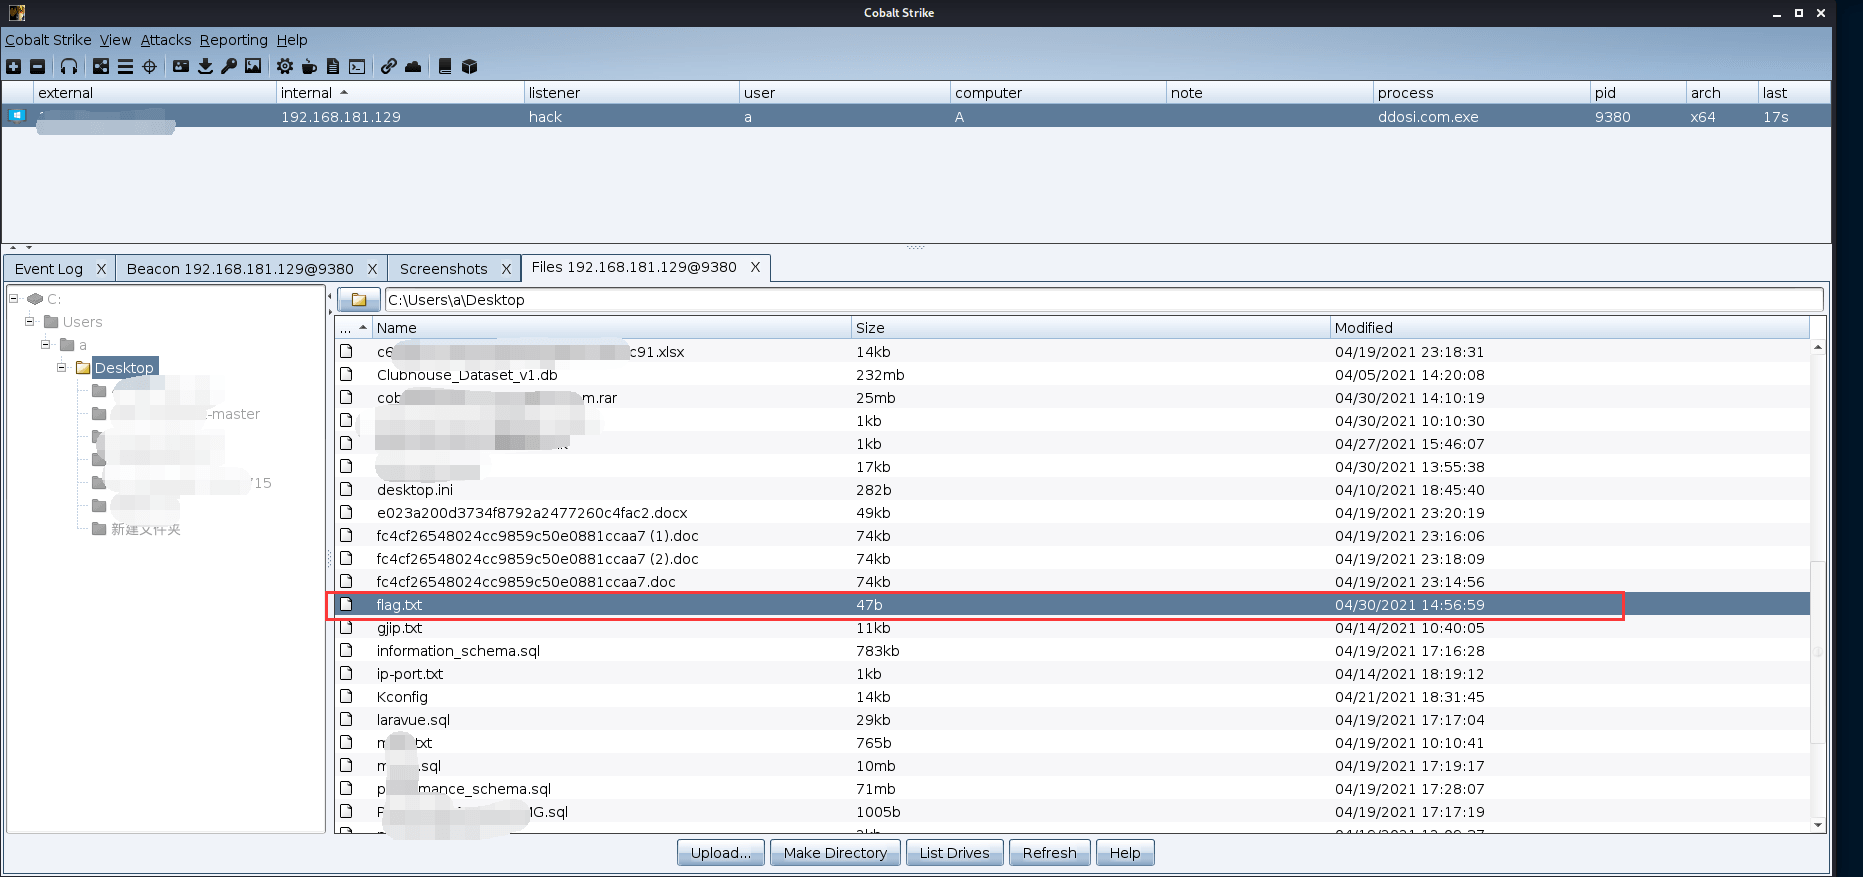
Task: Click the Make Directory button
Action: point(835,852)
